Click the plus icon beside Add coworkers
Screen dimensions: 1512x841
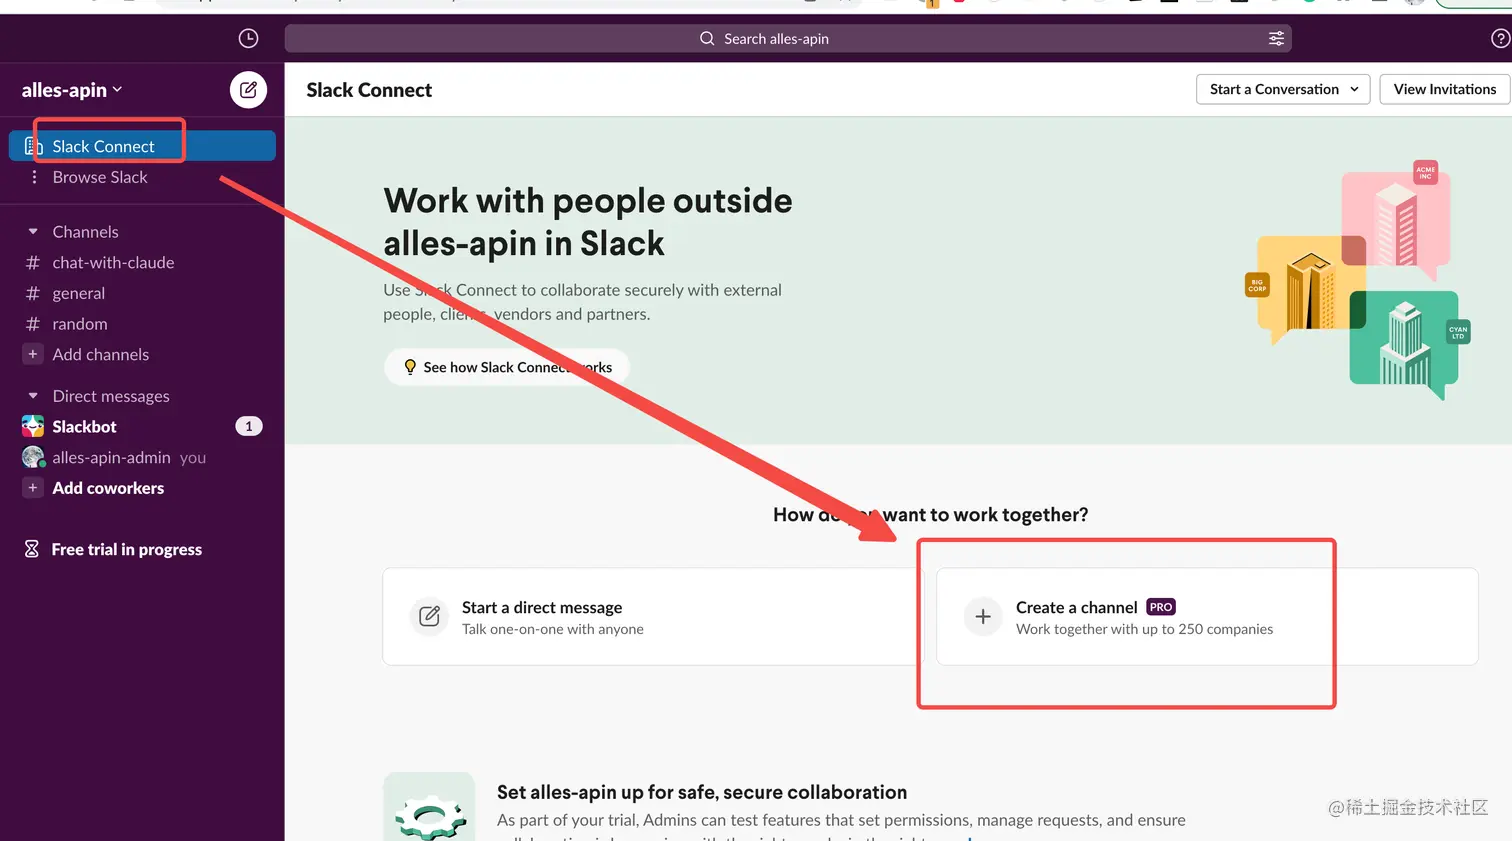[33, 488]
